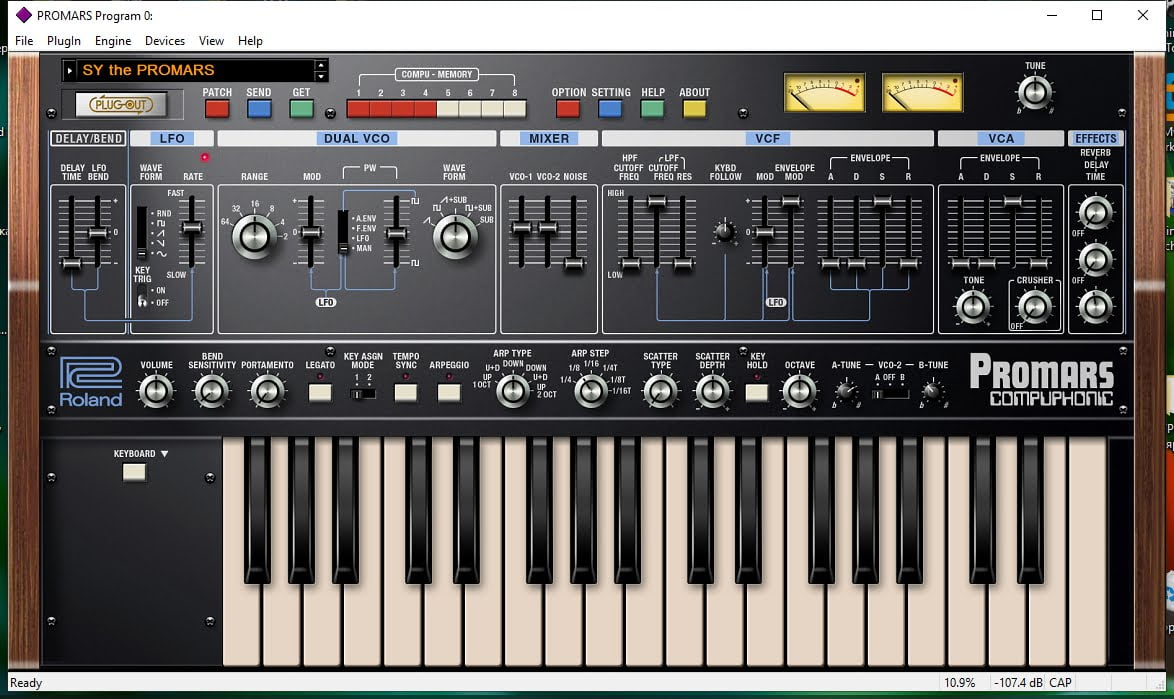Image resolution: width=1174 pixels, height=699 pixels.
Task: Click the blue SEND button
Action: (x=259, y=109)
